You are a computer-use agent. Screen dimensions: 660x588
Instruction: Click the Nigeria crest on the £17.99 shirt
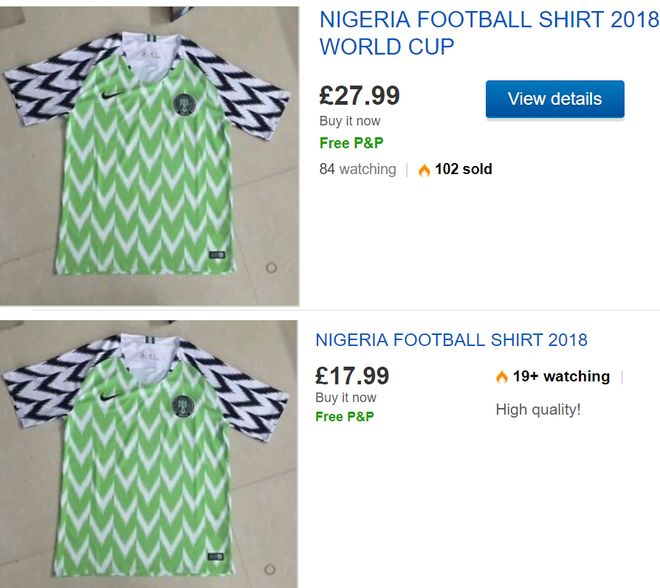click(x=183, y=407)
